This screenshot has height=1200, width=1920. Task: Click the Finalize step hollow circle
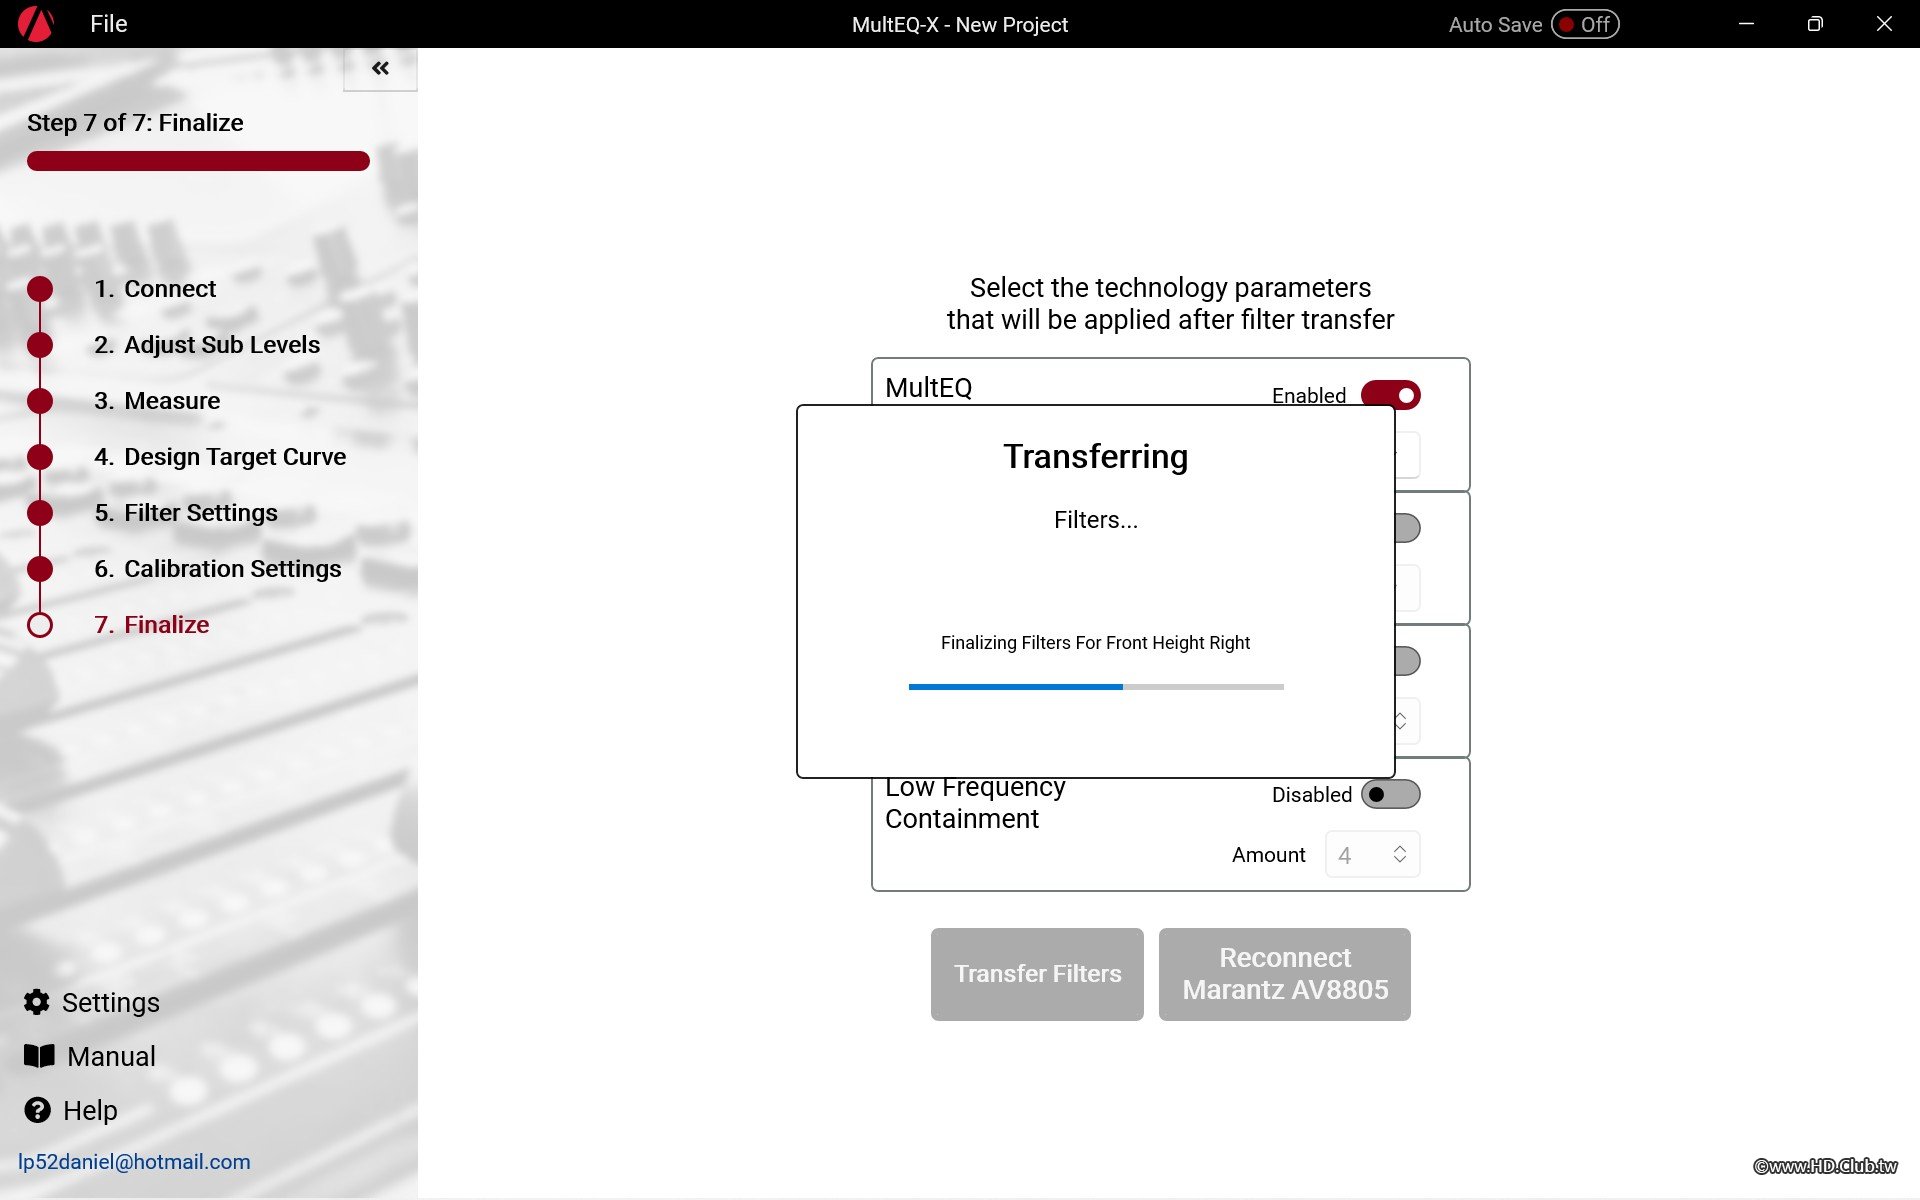40,625
